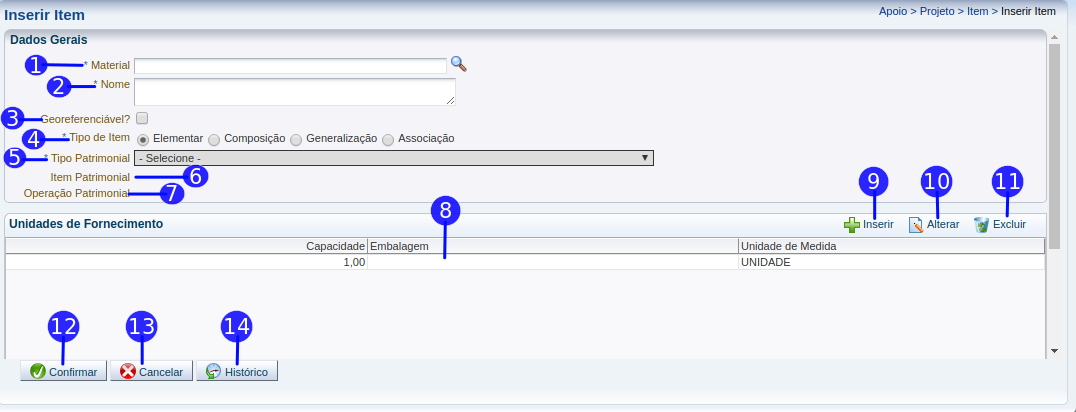Image resolution: width=1076 pixels, height=412 pixels.
Task: Click the Excluir trash bin icon
Action: coord(981,225)
